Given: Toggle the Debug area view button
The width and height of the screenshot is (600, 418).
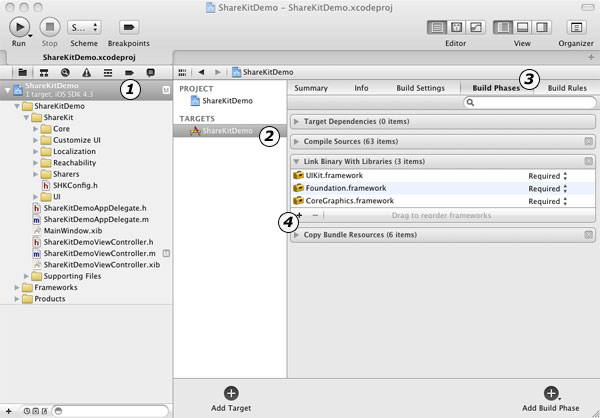Looking at the screenshot, I should (522, 28).
